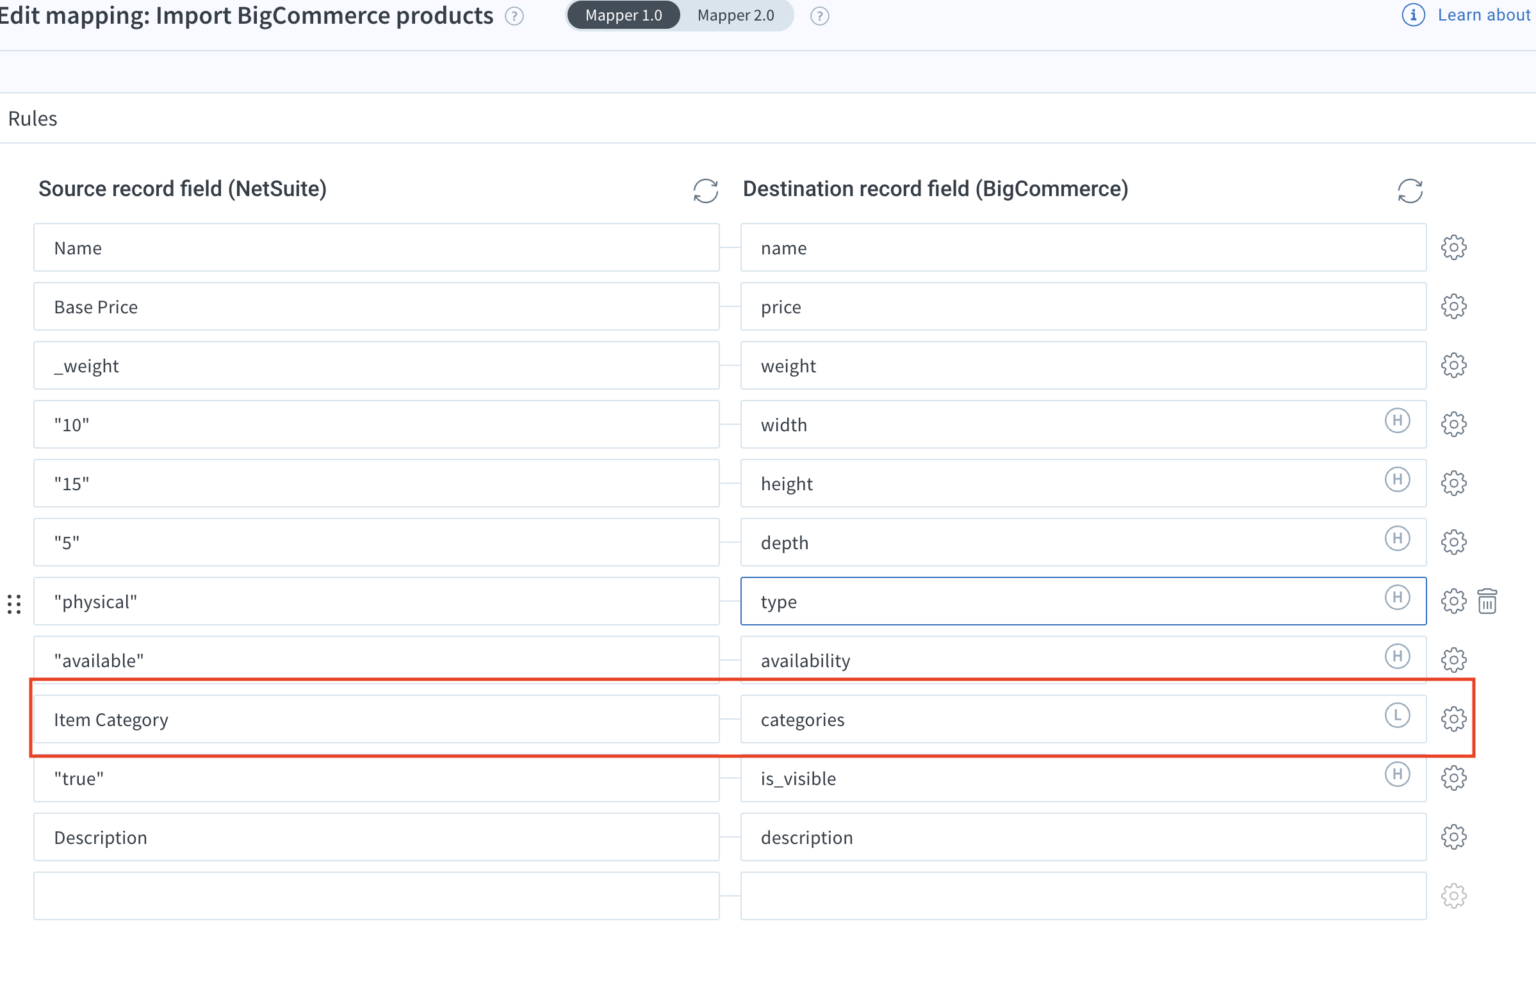Image resolution: width=1536 pixels, height=992 pixels.
Task: Click the empty source field at the bottom
Action: click(376, 895)
